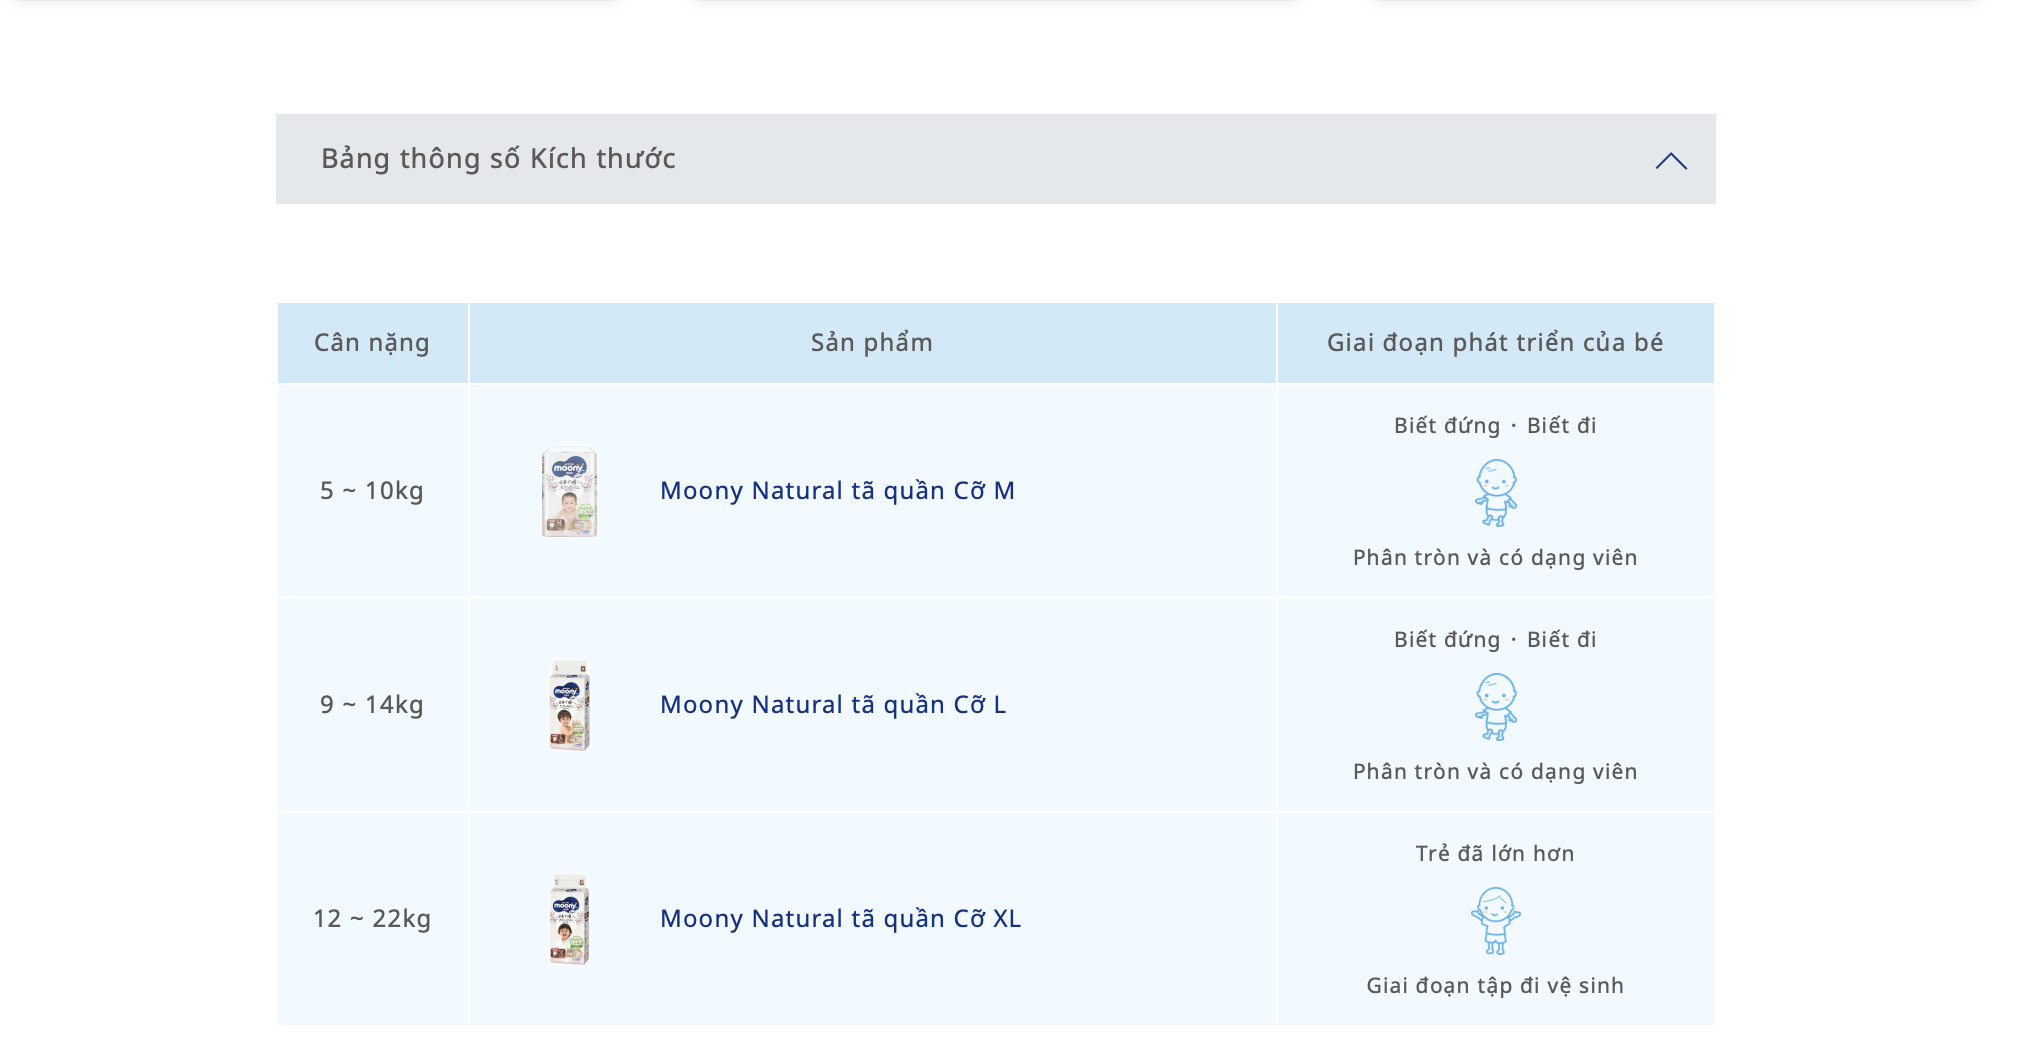Click the 12 ~ 22kg weight cell

372,919
